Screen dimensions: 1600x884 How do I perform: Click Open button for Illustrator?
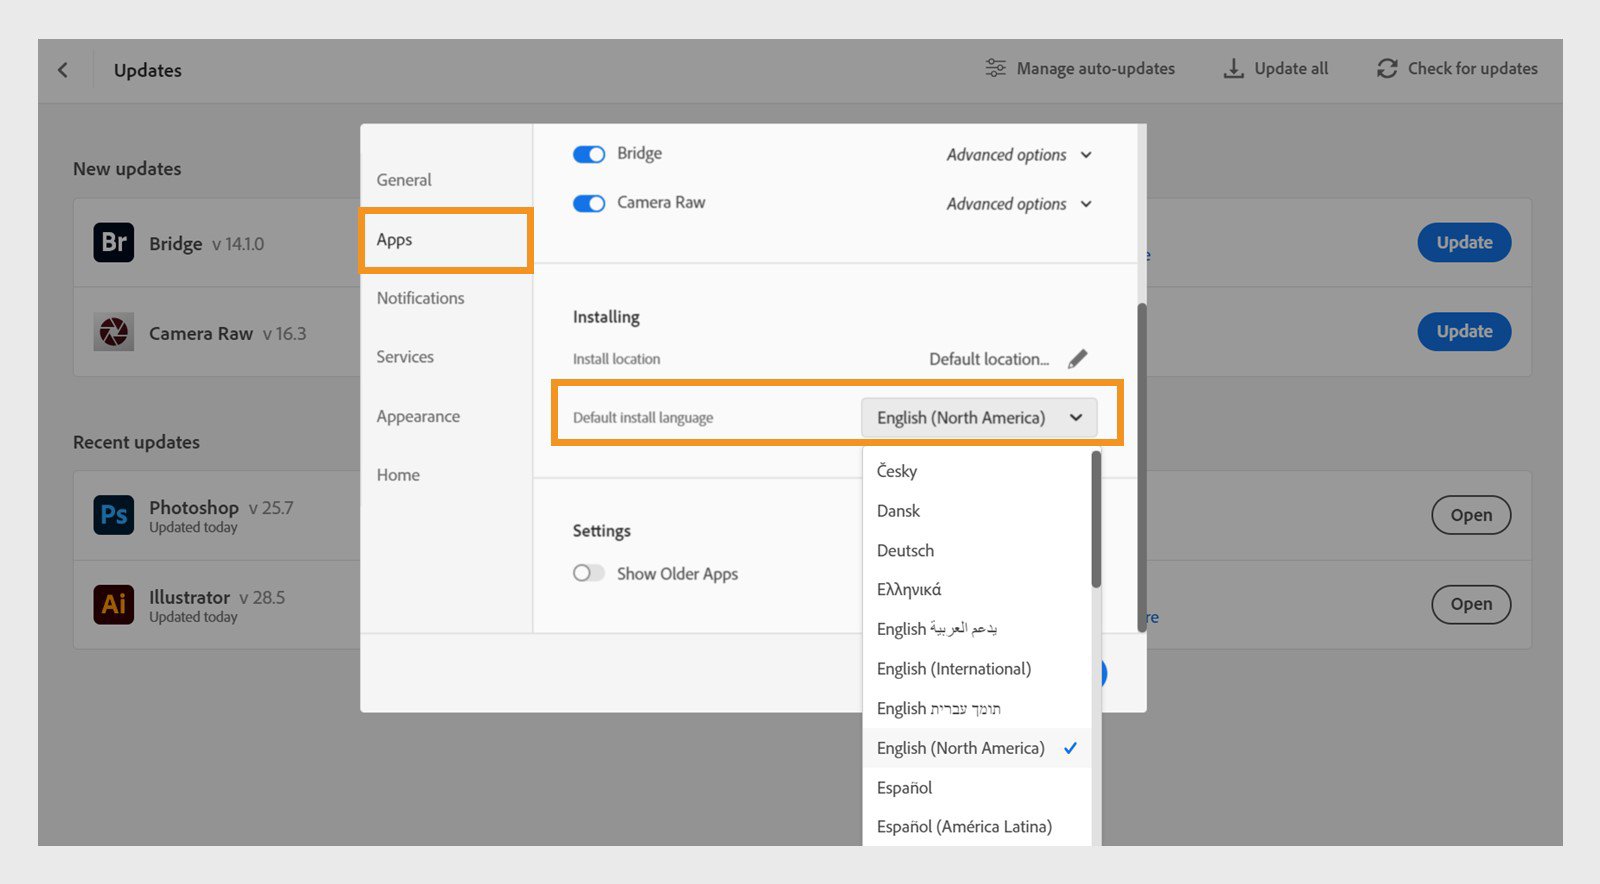pos(1471,604)
